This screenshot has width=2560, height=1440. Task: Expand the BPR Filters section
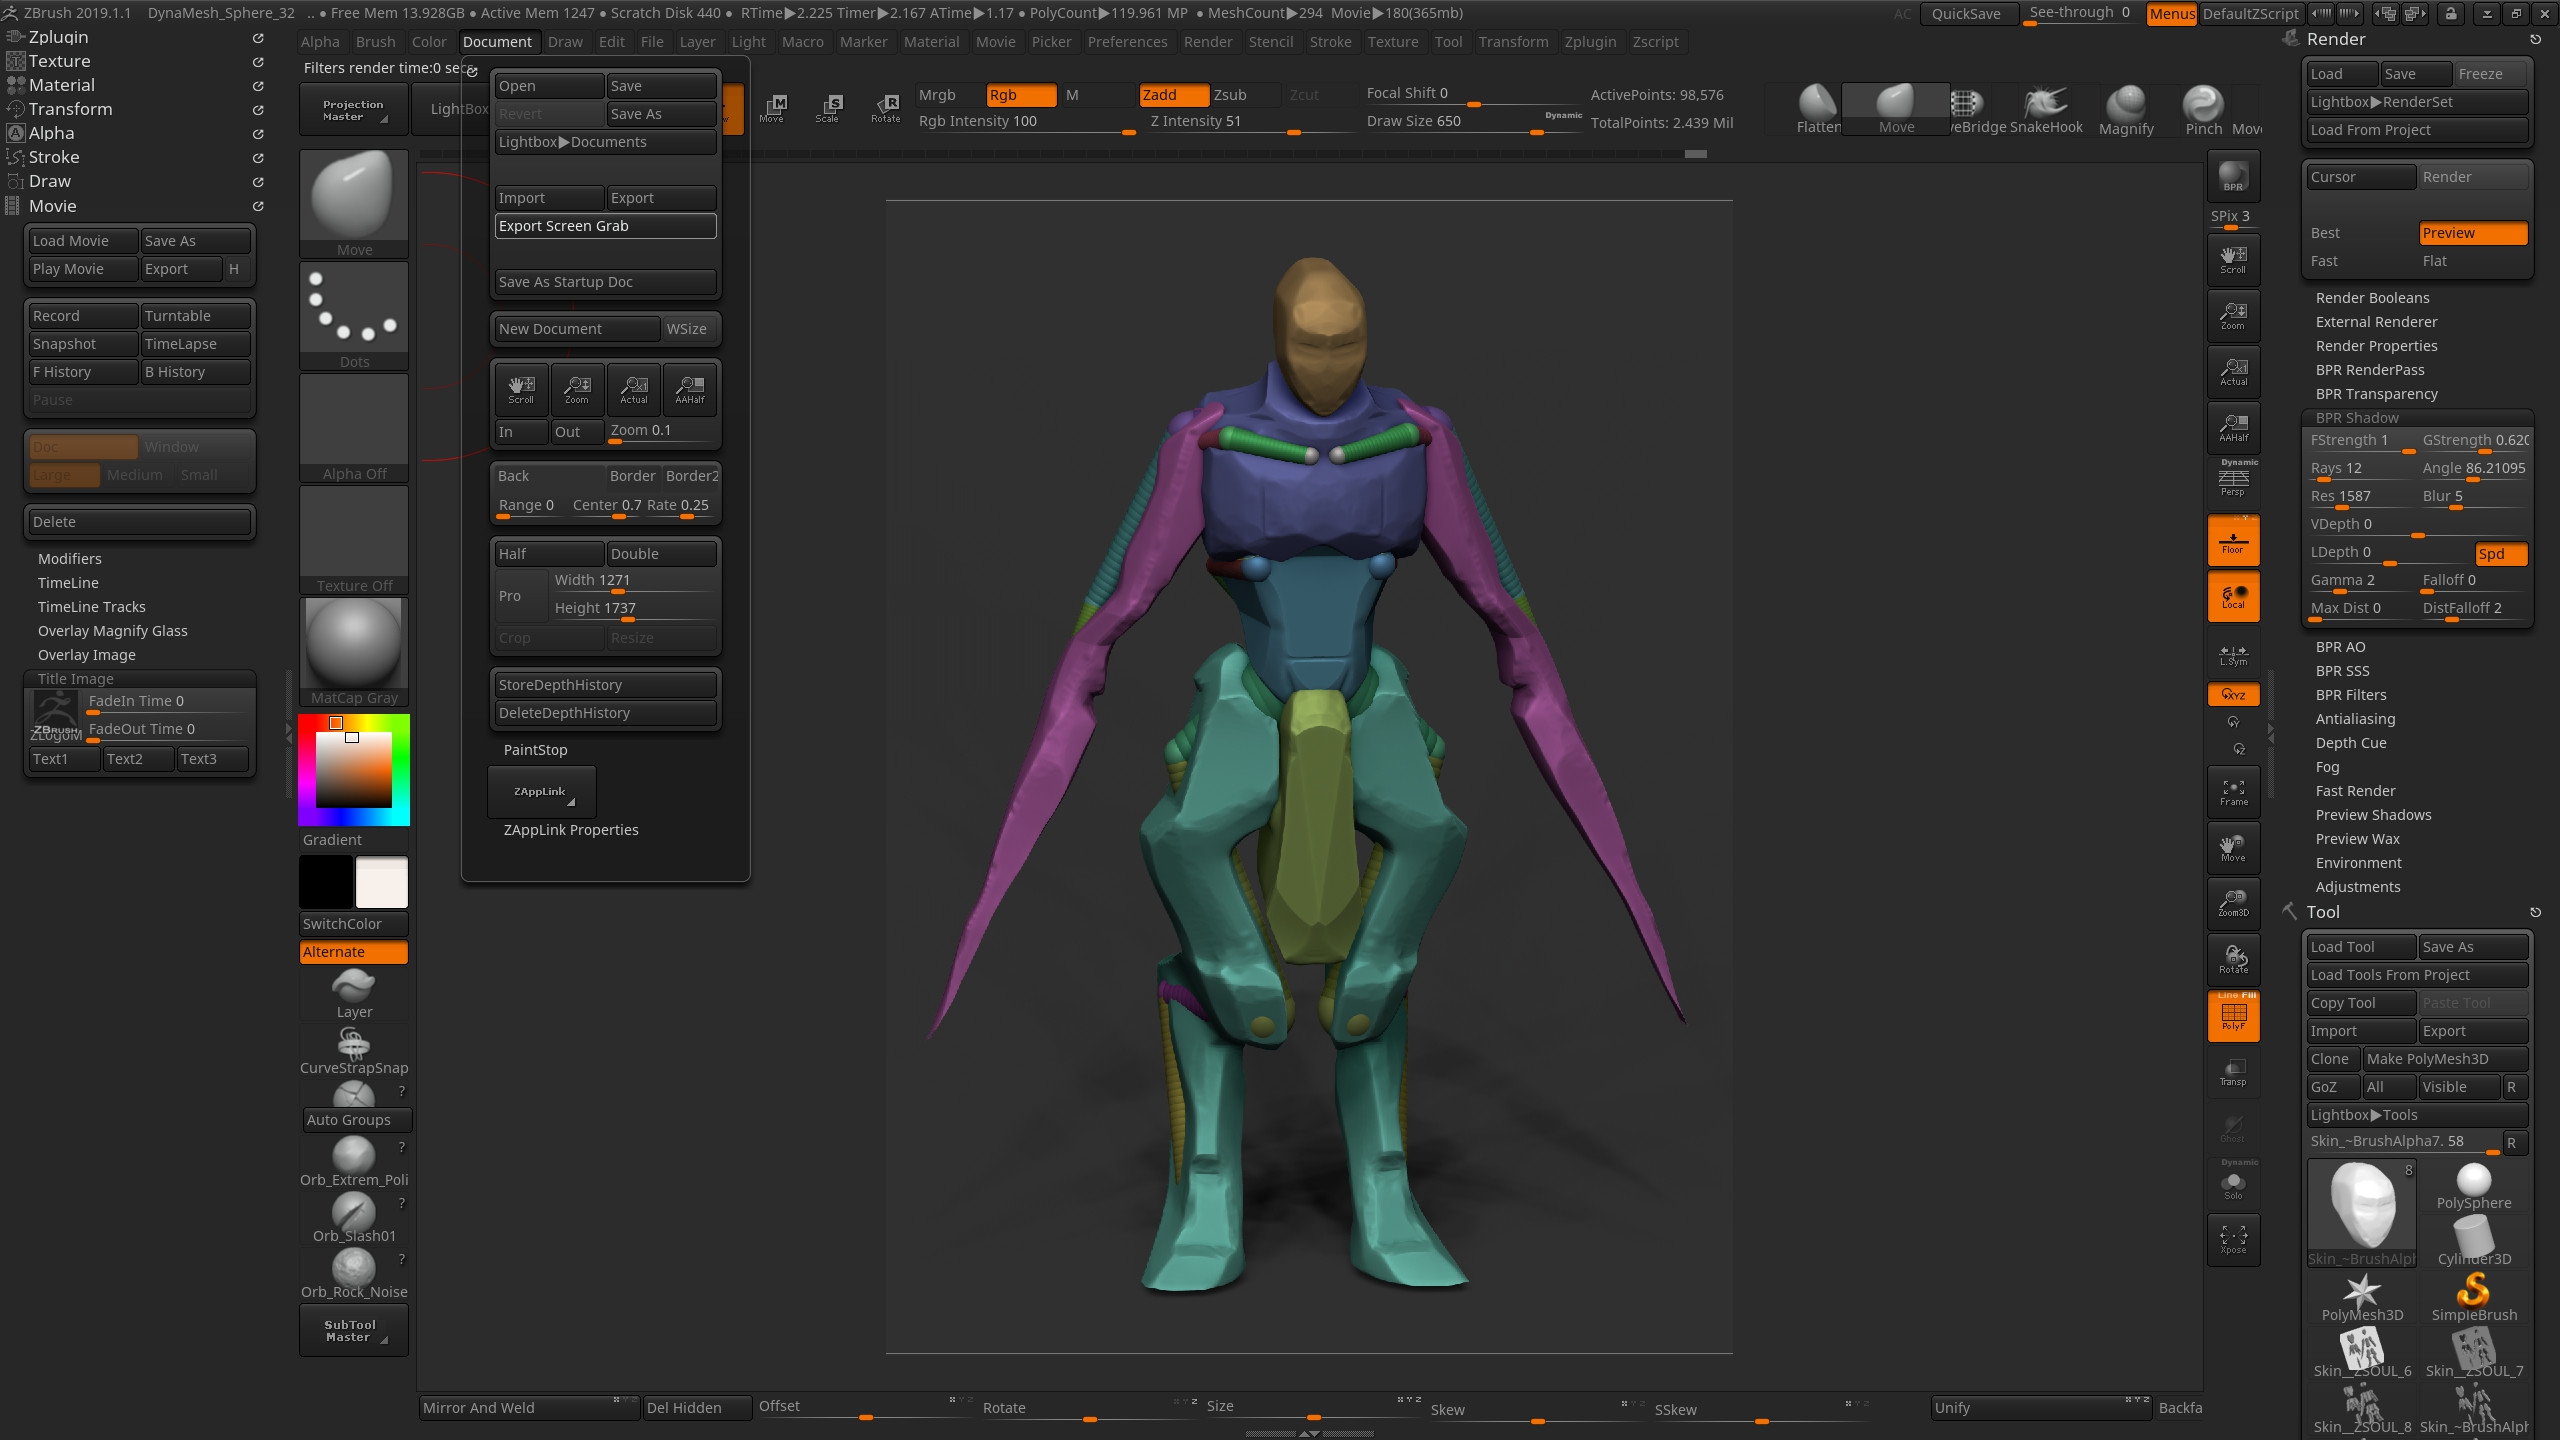click(x=2351, y=695)
